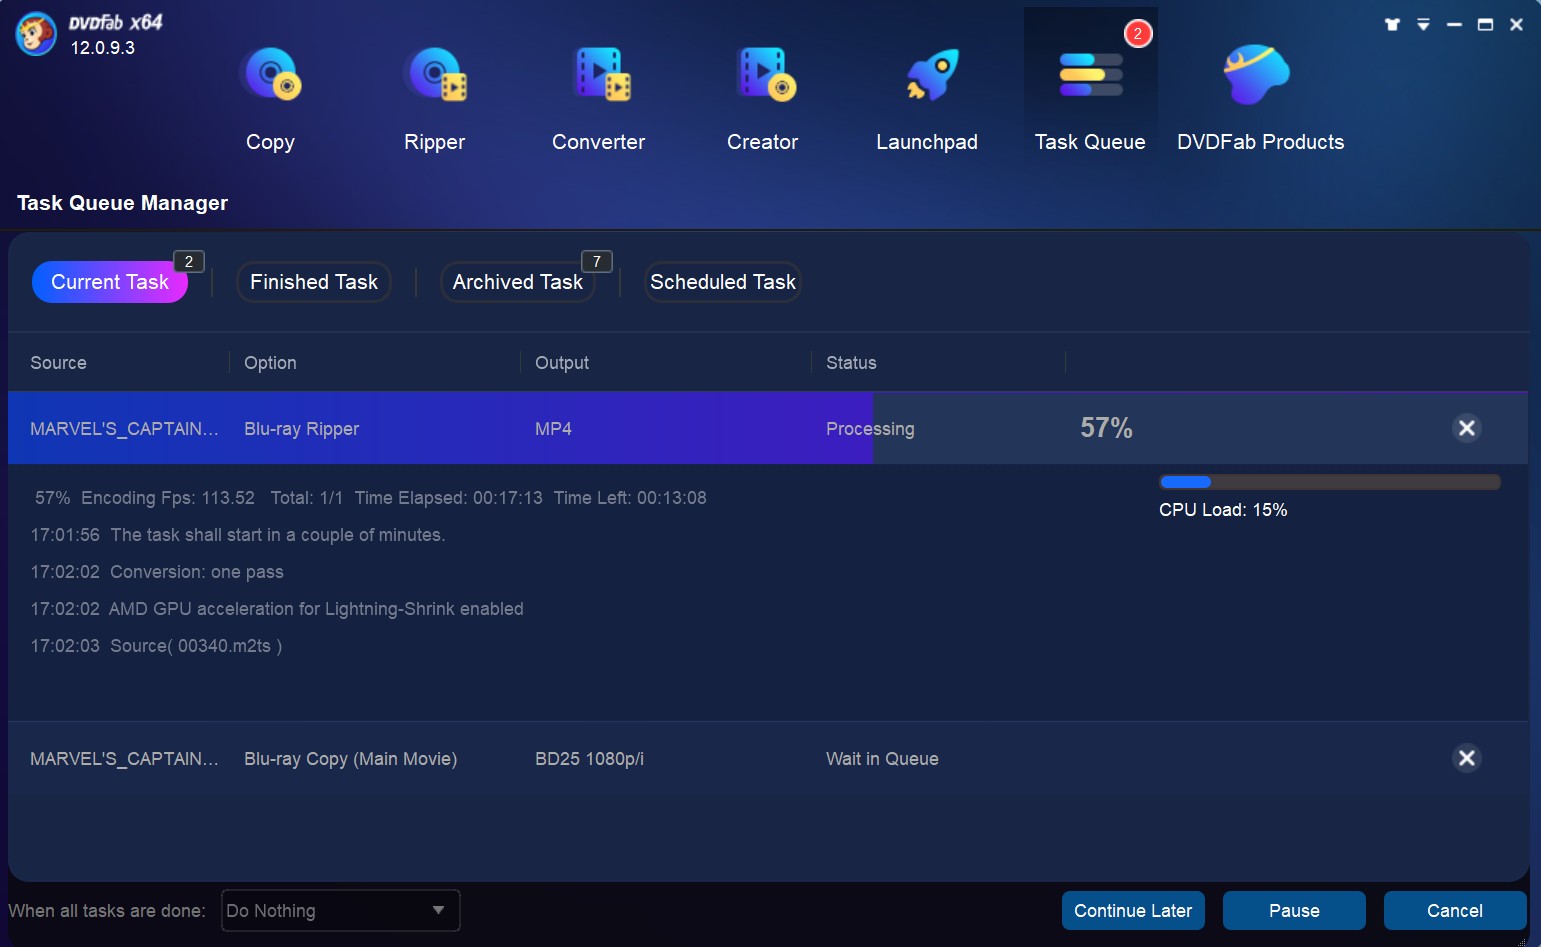Click the 'AMD GPU acceleration' log line
The width and height of the screenshot is (1541, 947).
pyautogui.click(x=277, y=609)
